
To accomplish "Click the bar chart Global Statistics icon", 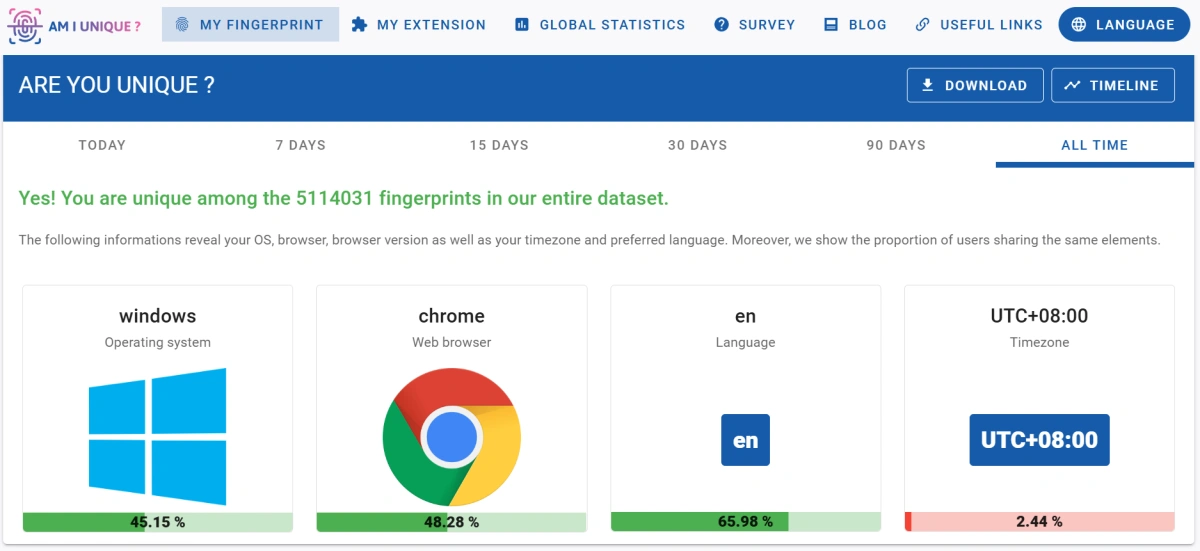I will click(522, 25).
